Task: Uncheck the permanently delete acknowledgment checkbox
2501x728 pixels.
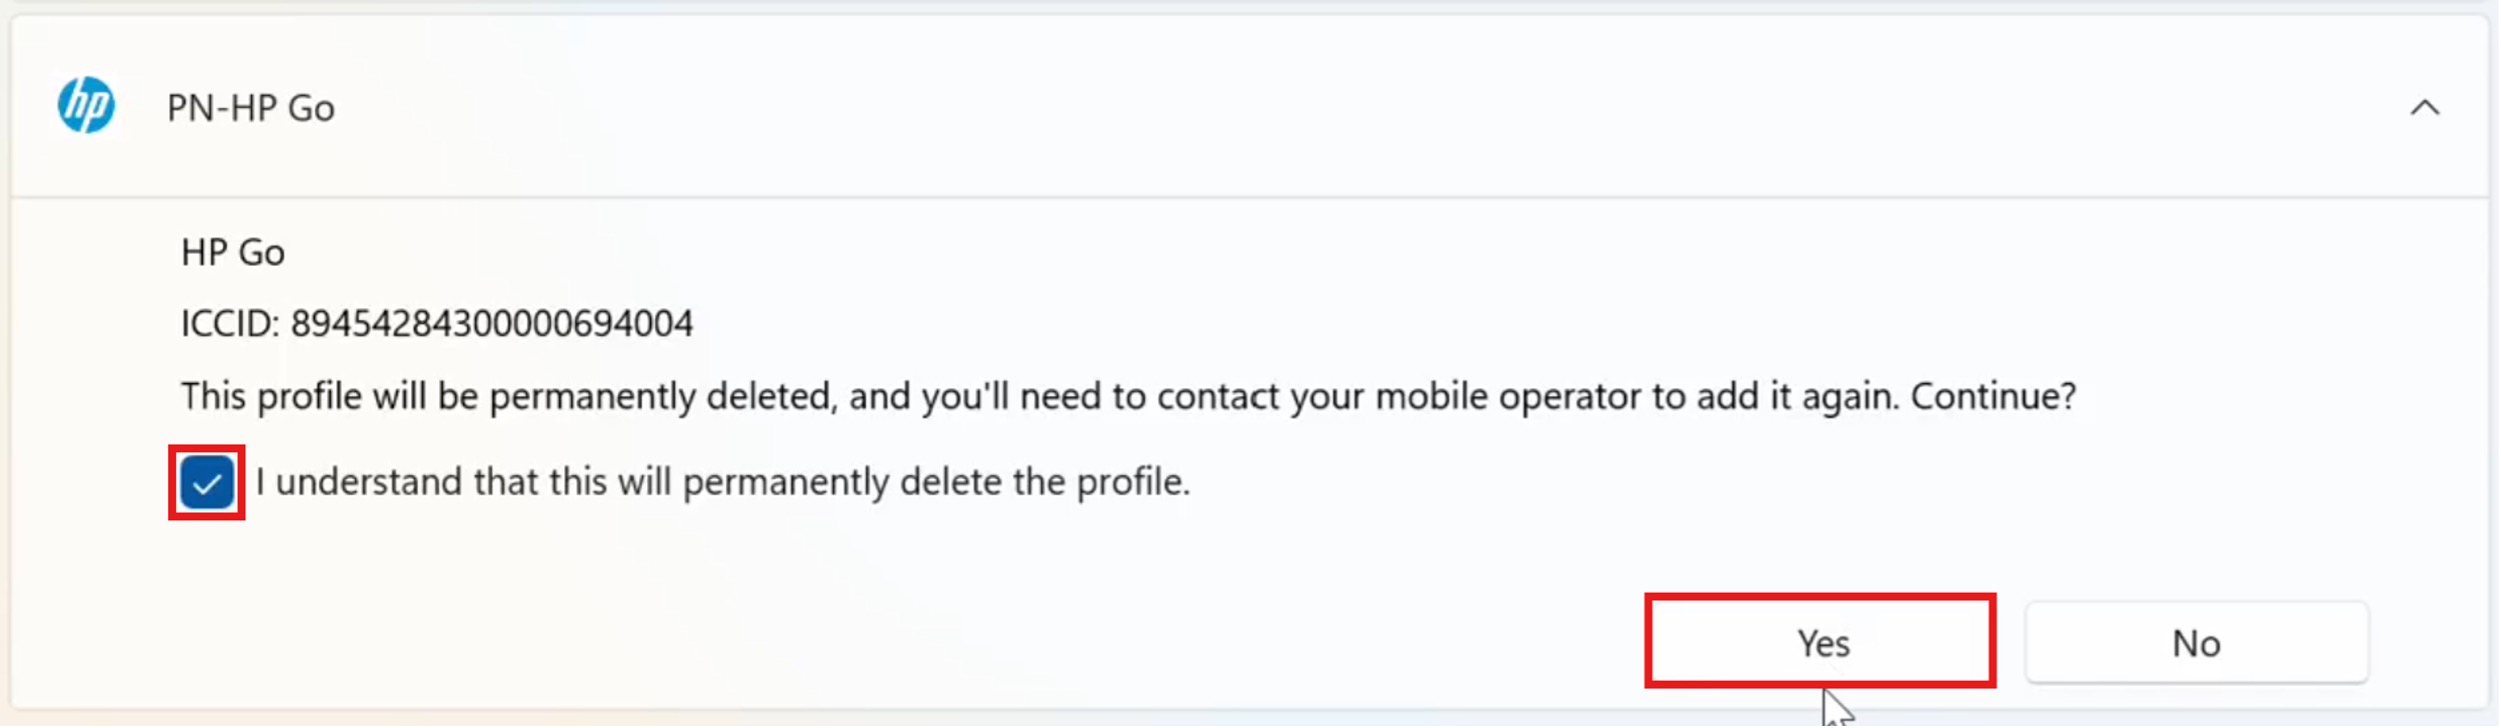Action: pos(207,483)
